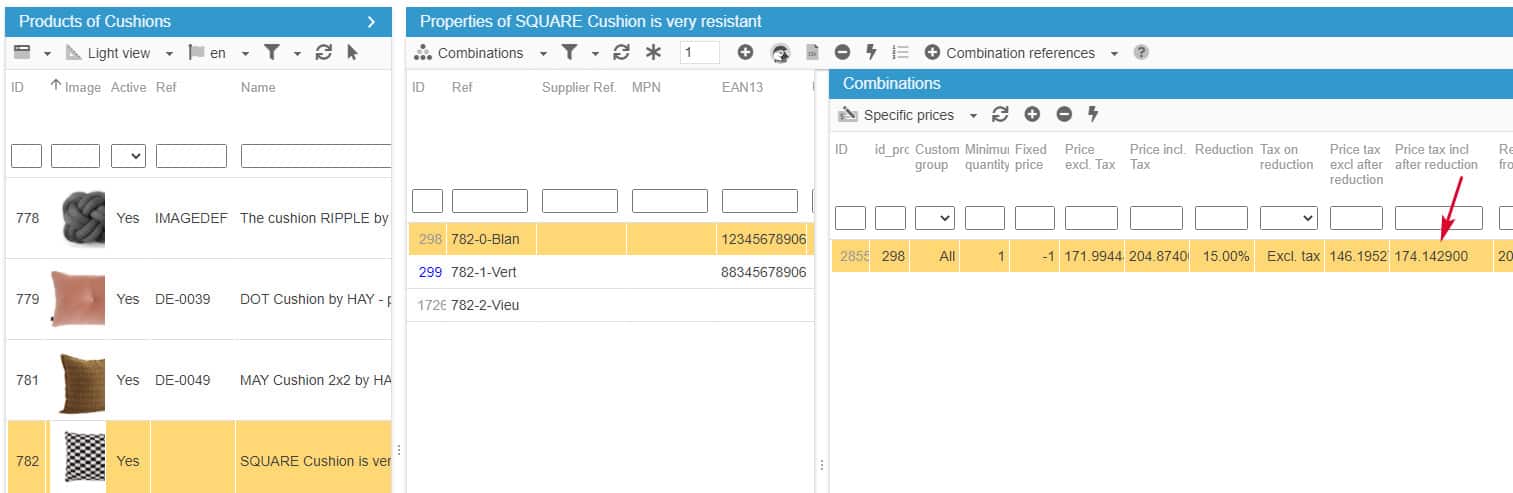The image size is (1513, 493).
Task: Click the help question mark icon
Action: [x=1141, y=53]
